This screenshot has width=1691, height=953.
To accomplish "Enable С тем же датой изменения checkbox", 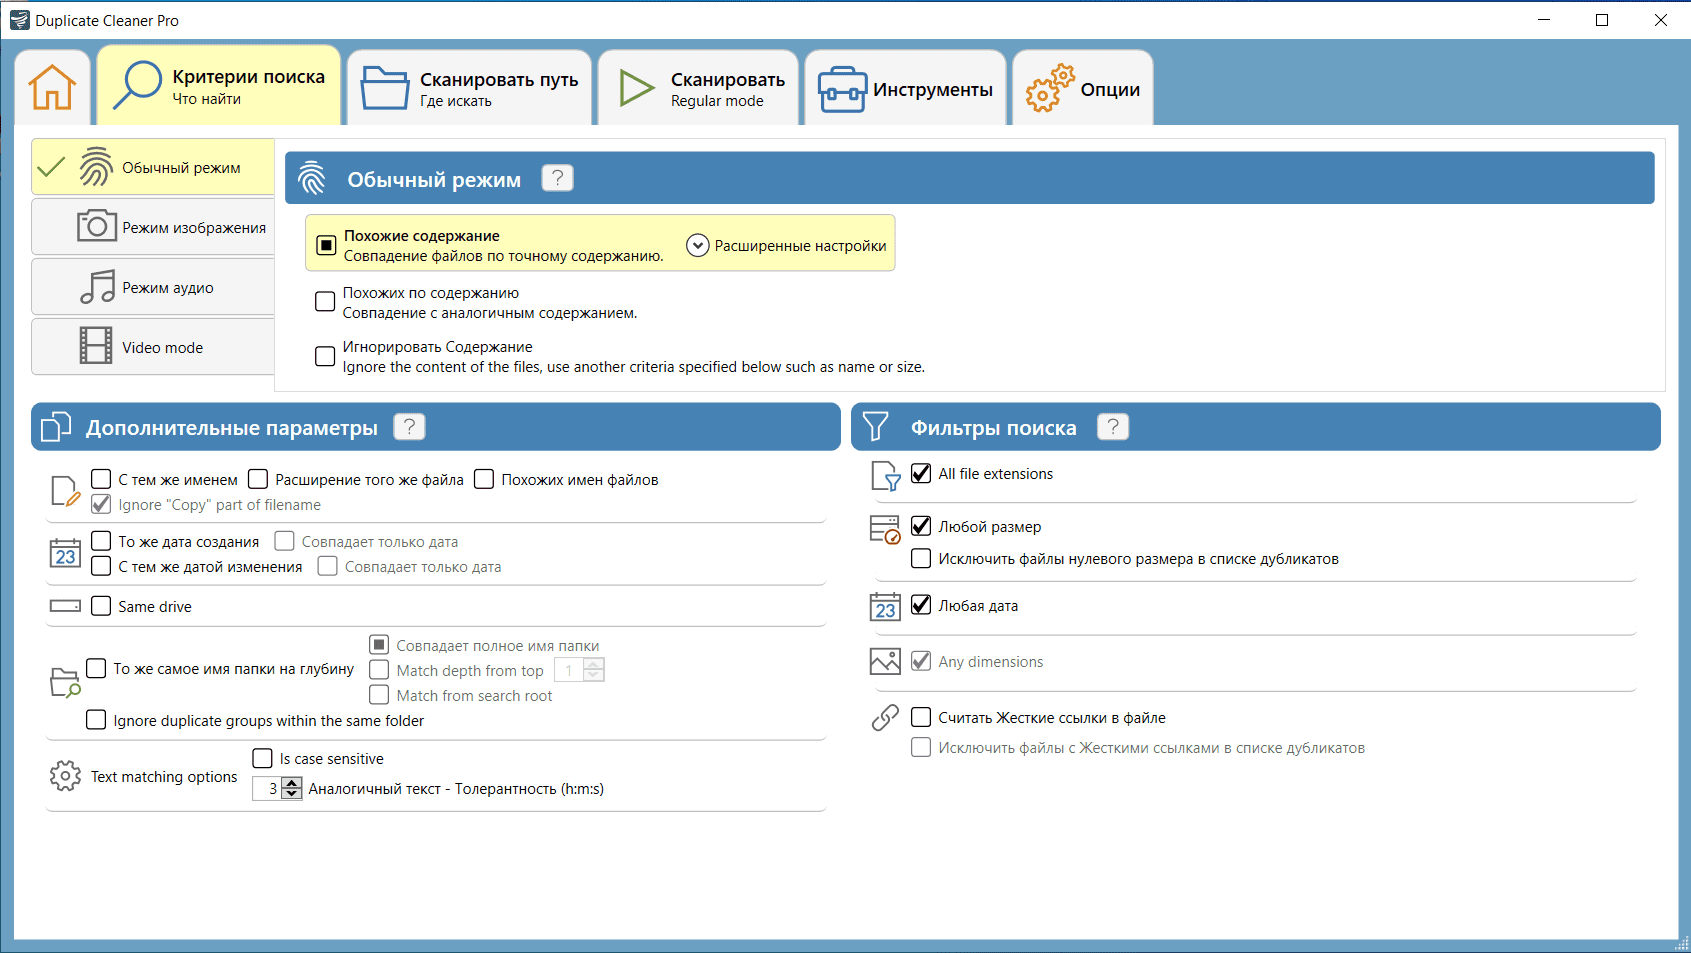I will [101, 566].
